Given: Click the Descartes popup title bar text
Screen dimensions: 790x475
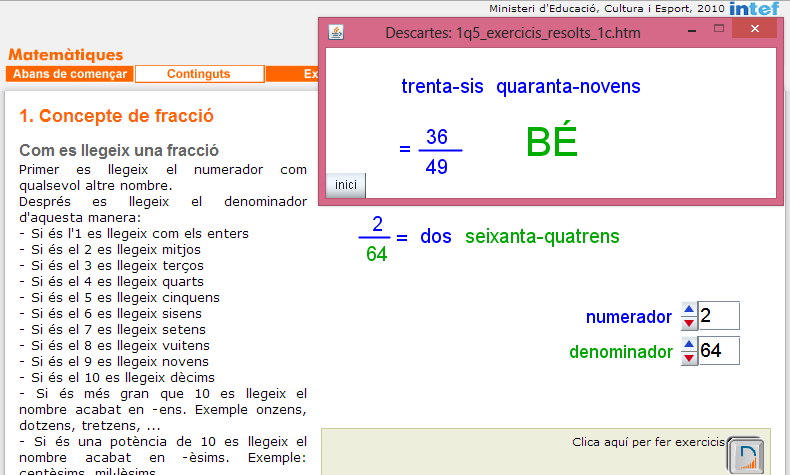Looking at the screenshot, I should (512, 32).
